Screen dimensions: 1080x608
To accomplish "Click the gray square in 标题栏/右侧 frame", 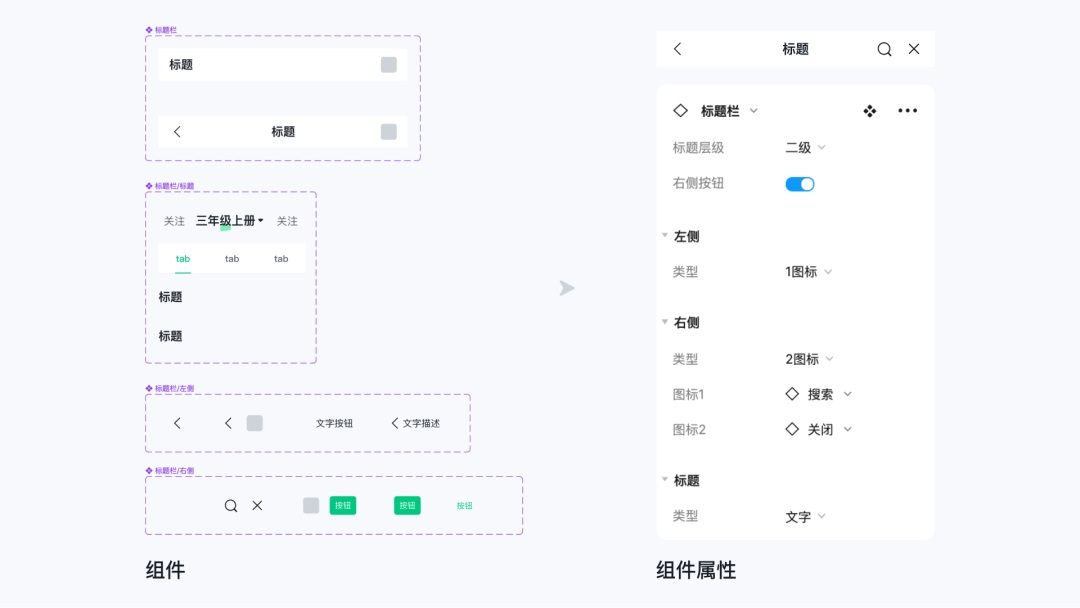I will pyautogui.click(x=311, y=505).
